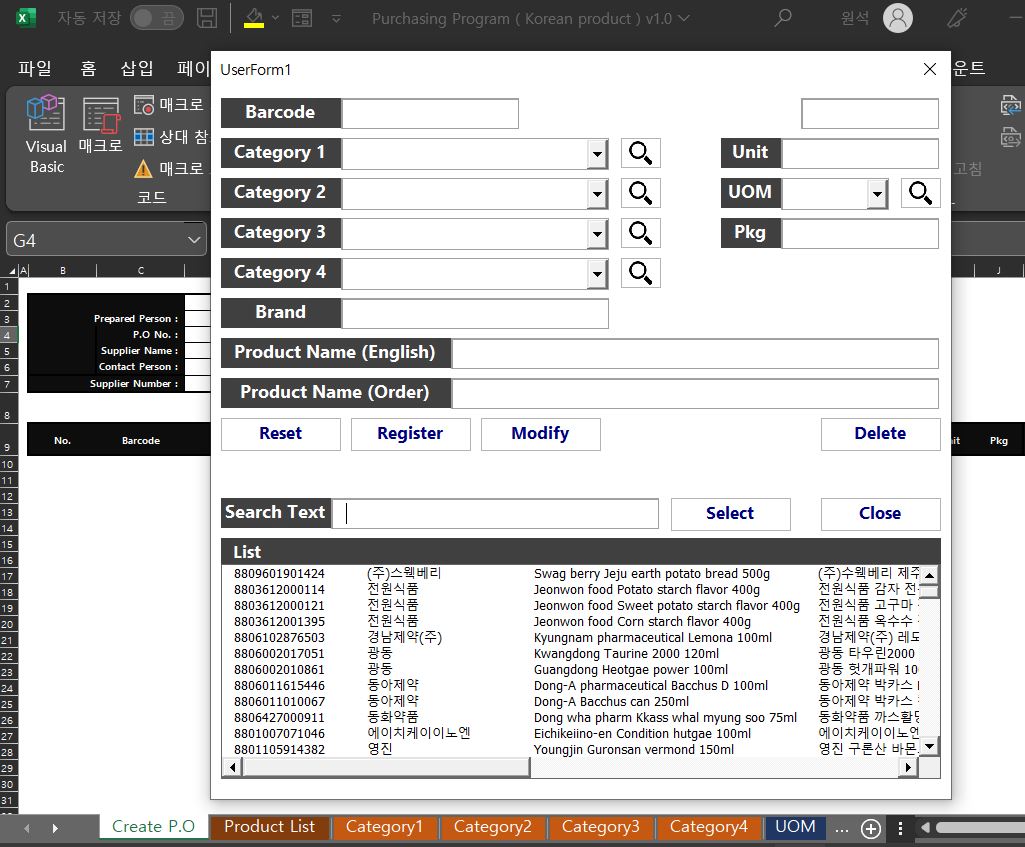
Task: Click the list horizontal scrollbar thumb
Action: [386, 767]
